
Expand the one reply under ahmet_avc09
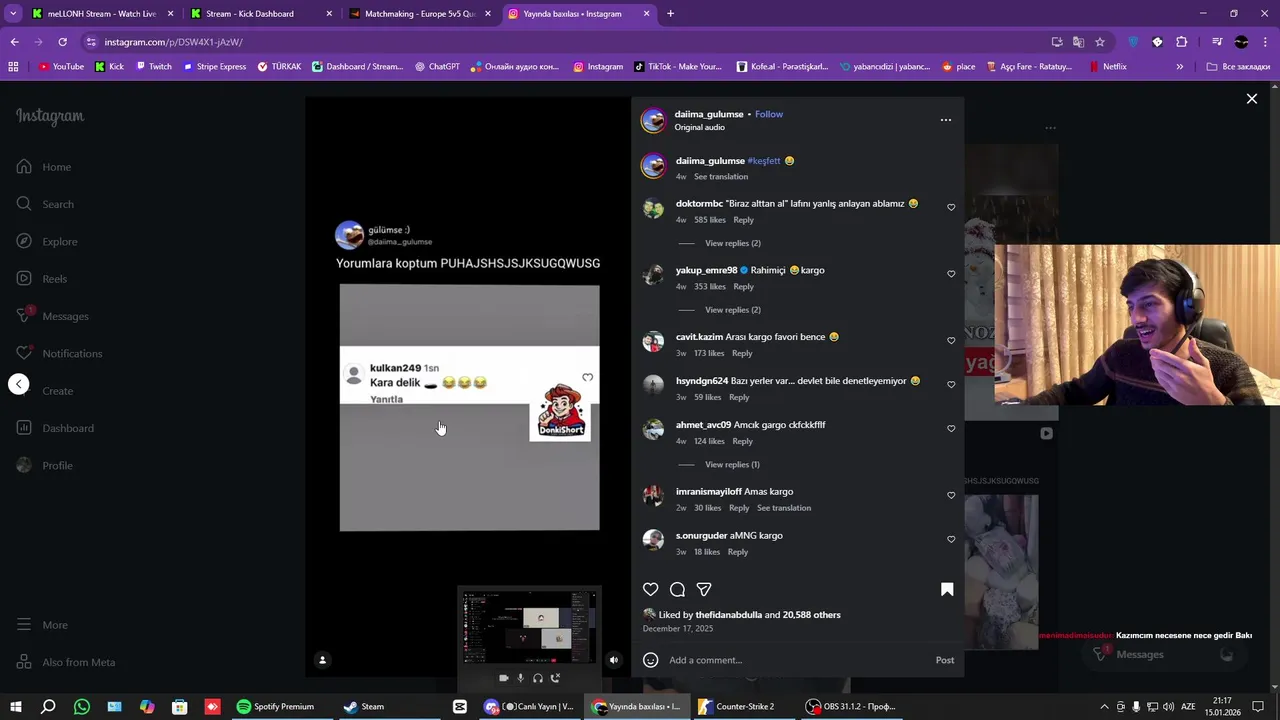click(732, 465)
